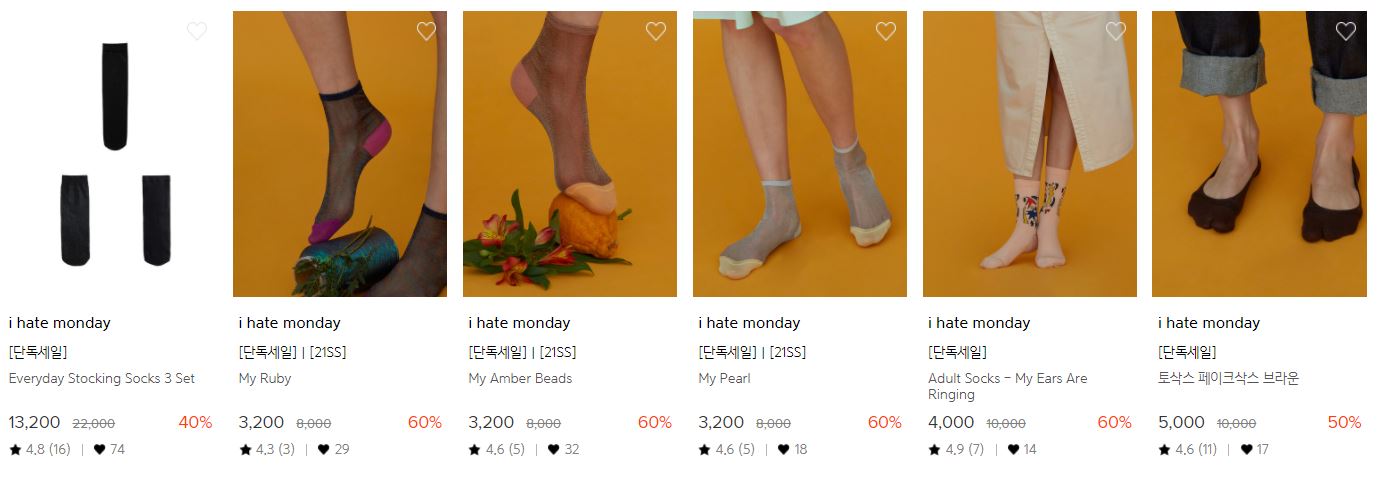Click the star rating icon under My Ruby
Screen dimensions: 1377x487
[x=245, y=450]
